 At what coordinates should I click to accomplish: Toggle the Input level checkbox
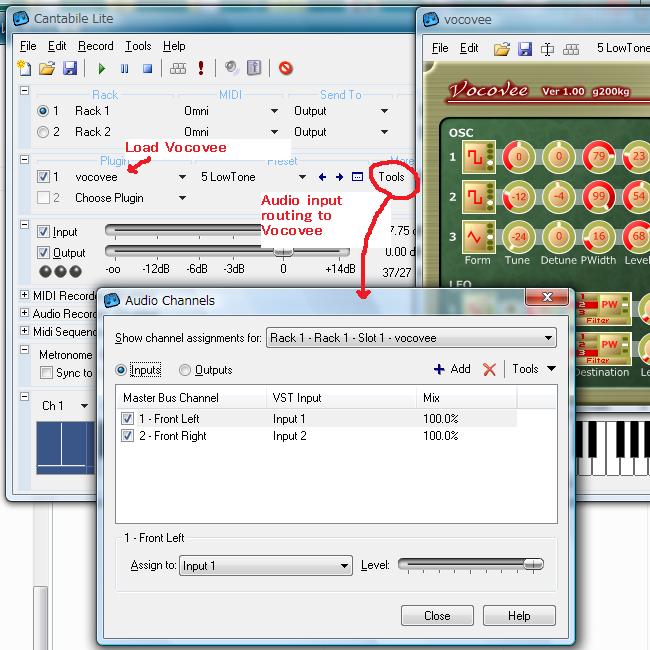pyautogui.click(x=44, y=231)
